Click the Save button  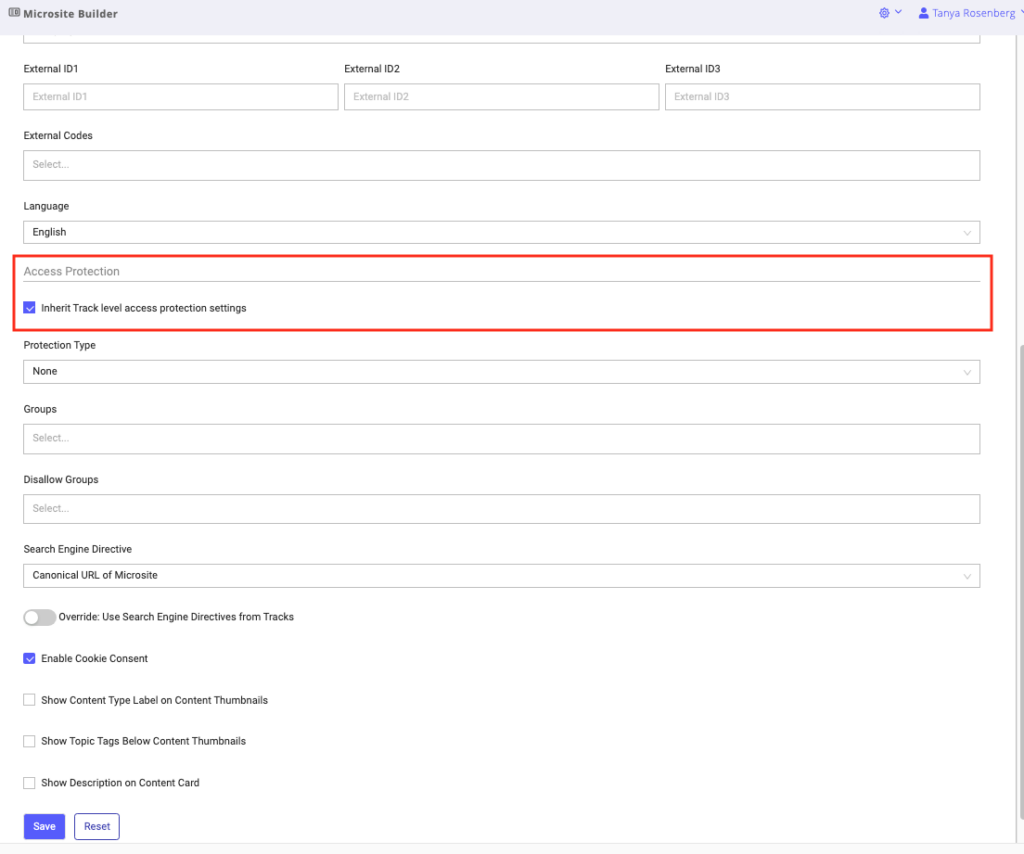[x=44, y=827]
